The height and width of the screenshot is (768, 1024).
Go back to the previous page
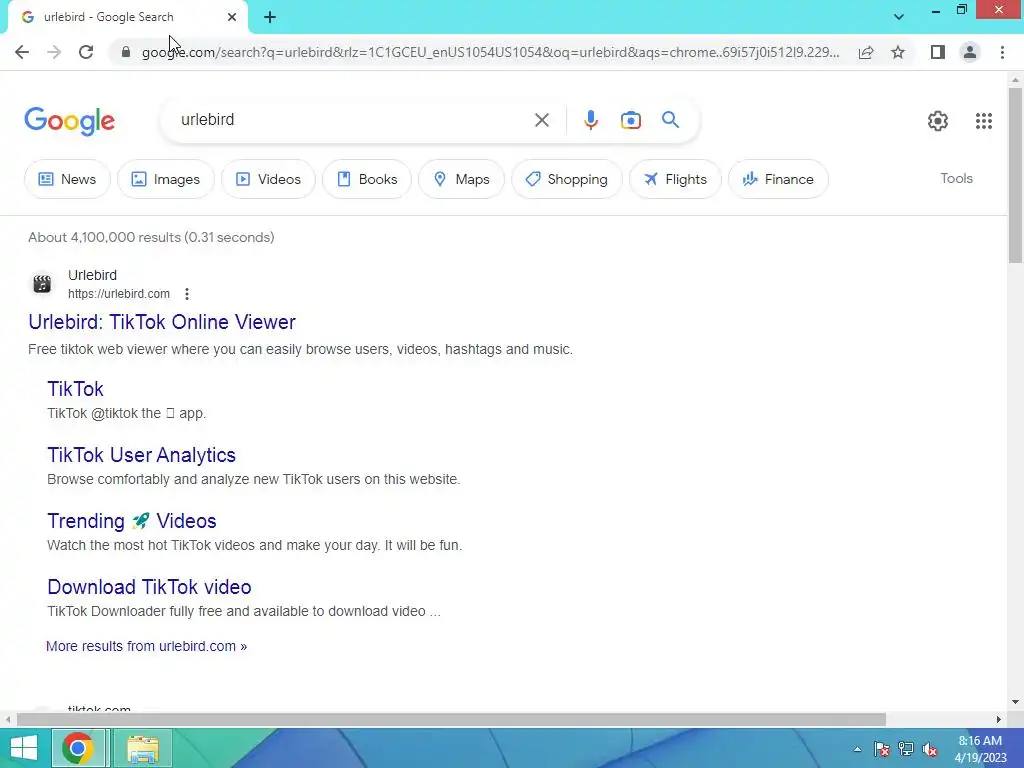coord(22,52)
